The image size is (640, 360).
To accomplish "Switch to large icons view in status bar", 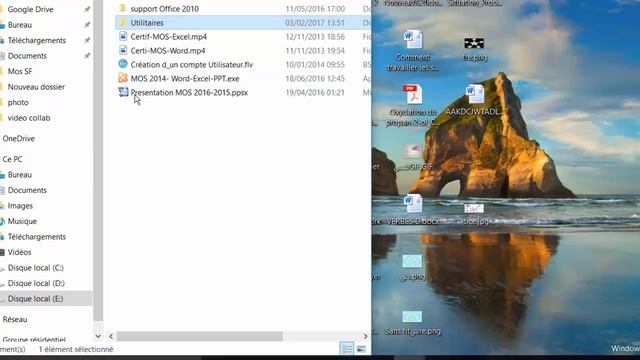I will pyautogui.click(x=361, y=349).
